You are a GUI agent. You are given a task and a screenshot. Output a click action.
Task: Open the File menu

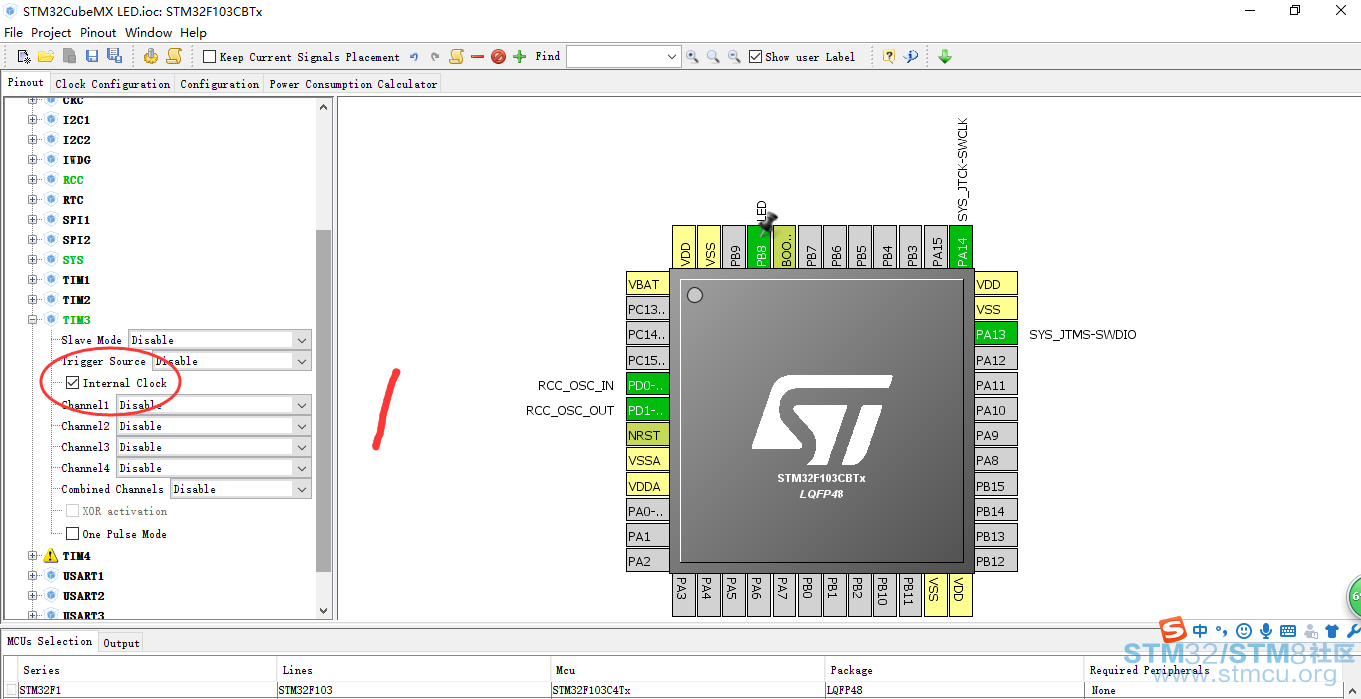pyautogui.click(x=13, y=33)
